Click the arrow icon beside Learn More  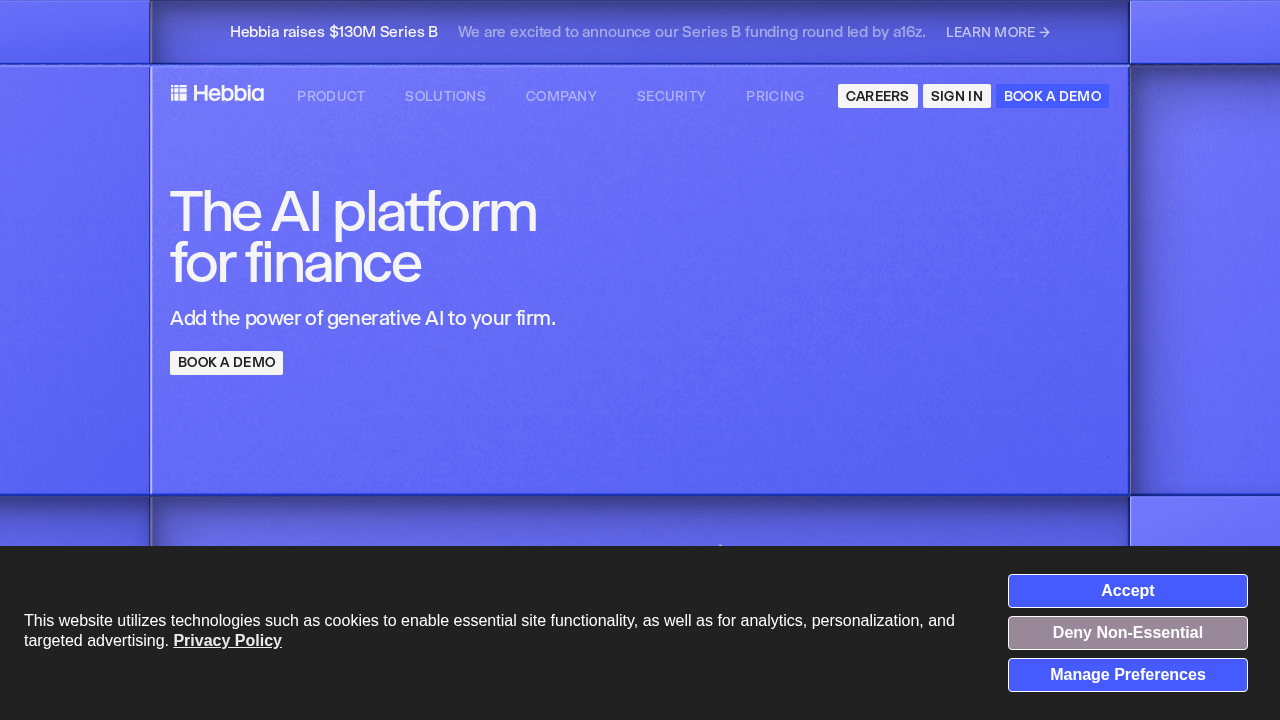1045,32
